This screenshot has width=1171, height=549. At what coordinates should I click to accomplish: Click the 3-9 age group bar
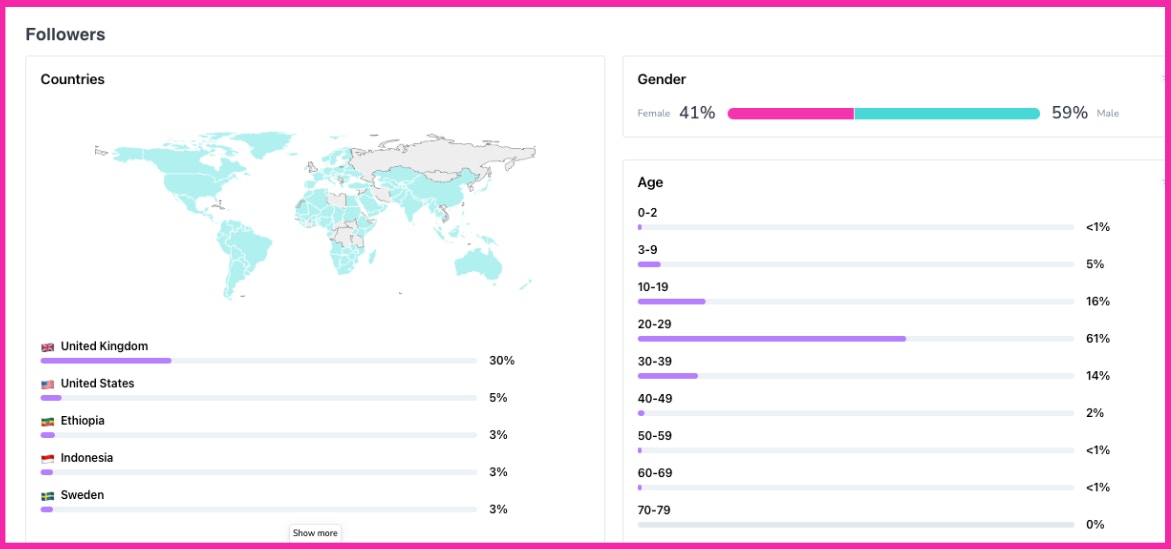[649, 264]
